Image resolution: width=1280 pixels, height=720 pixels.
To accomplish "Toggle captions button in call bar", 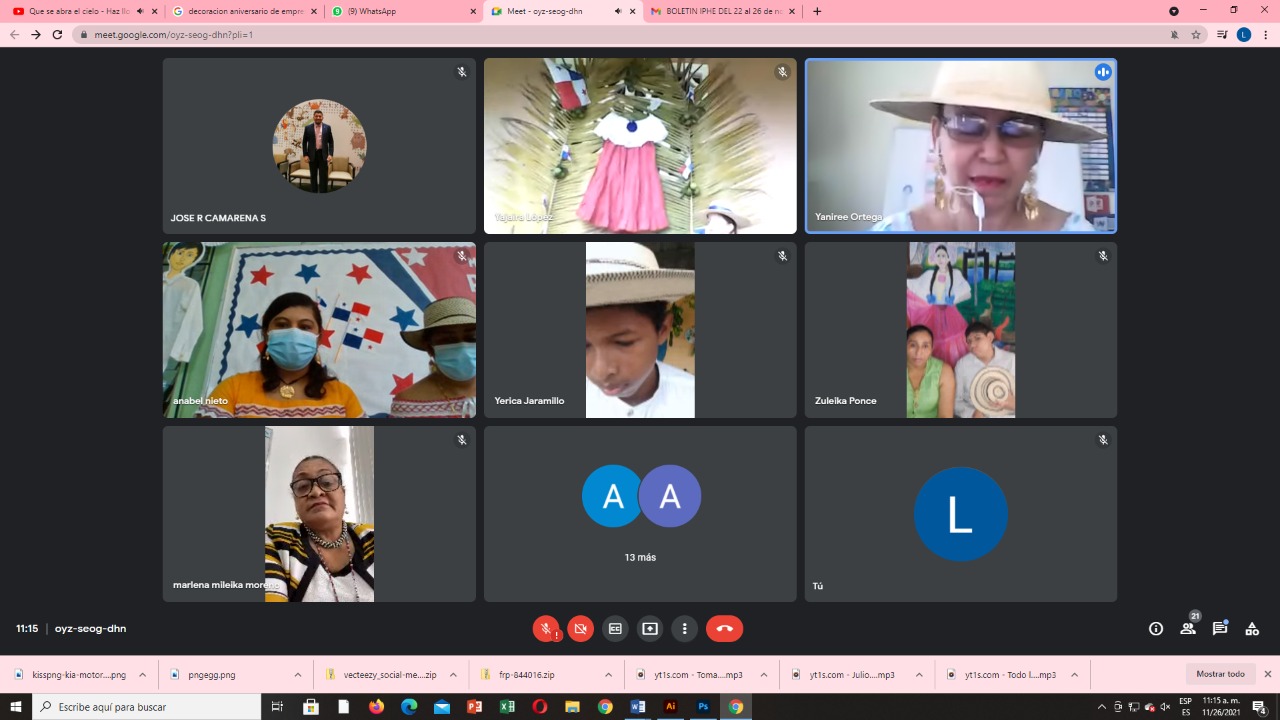I will [x=615, y=629].
